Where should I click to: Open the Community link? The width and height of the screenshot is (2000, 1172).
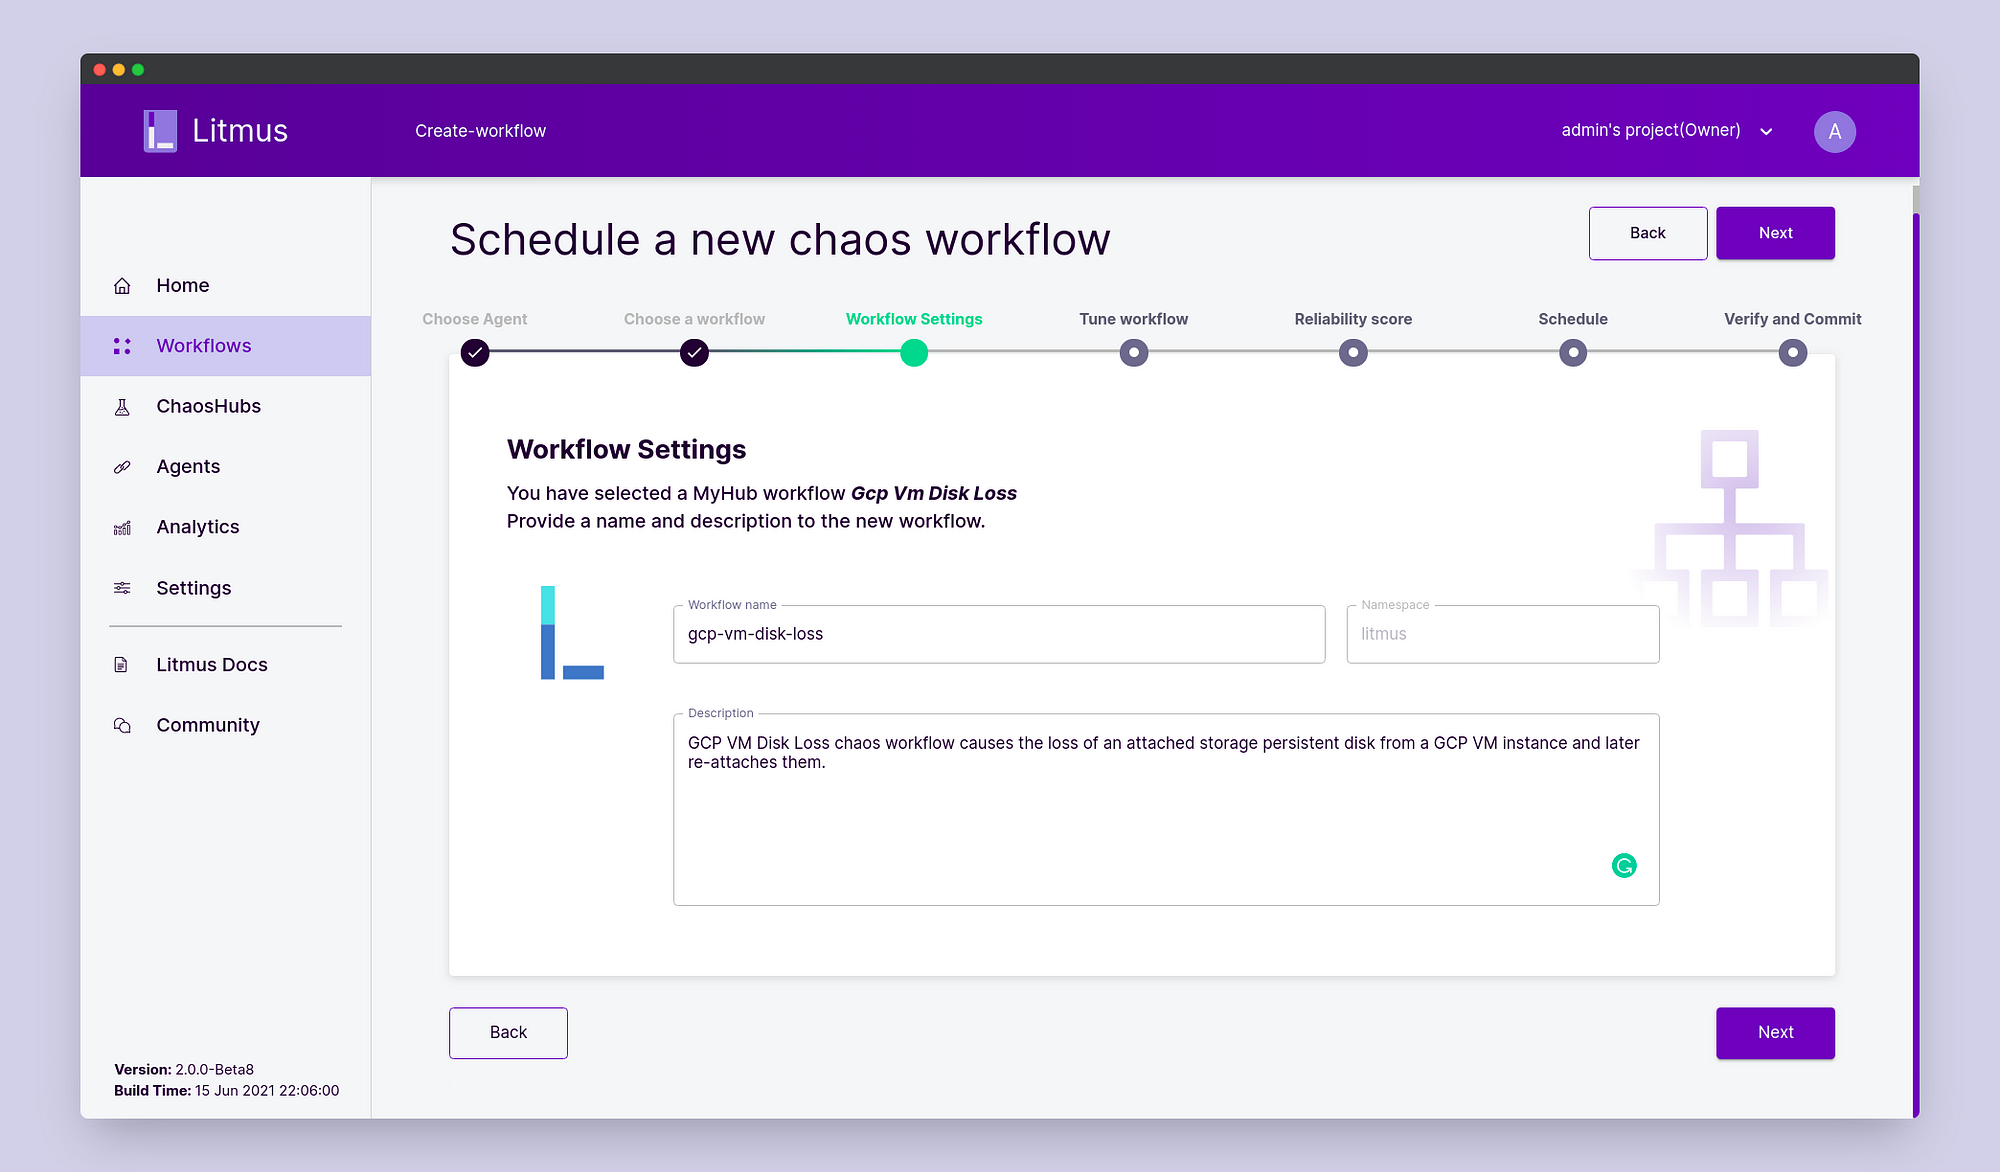click(225, 725)
